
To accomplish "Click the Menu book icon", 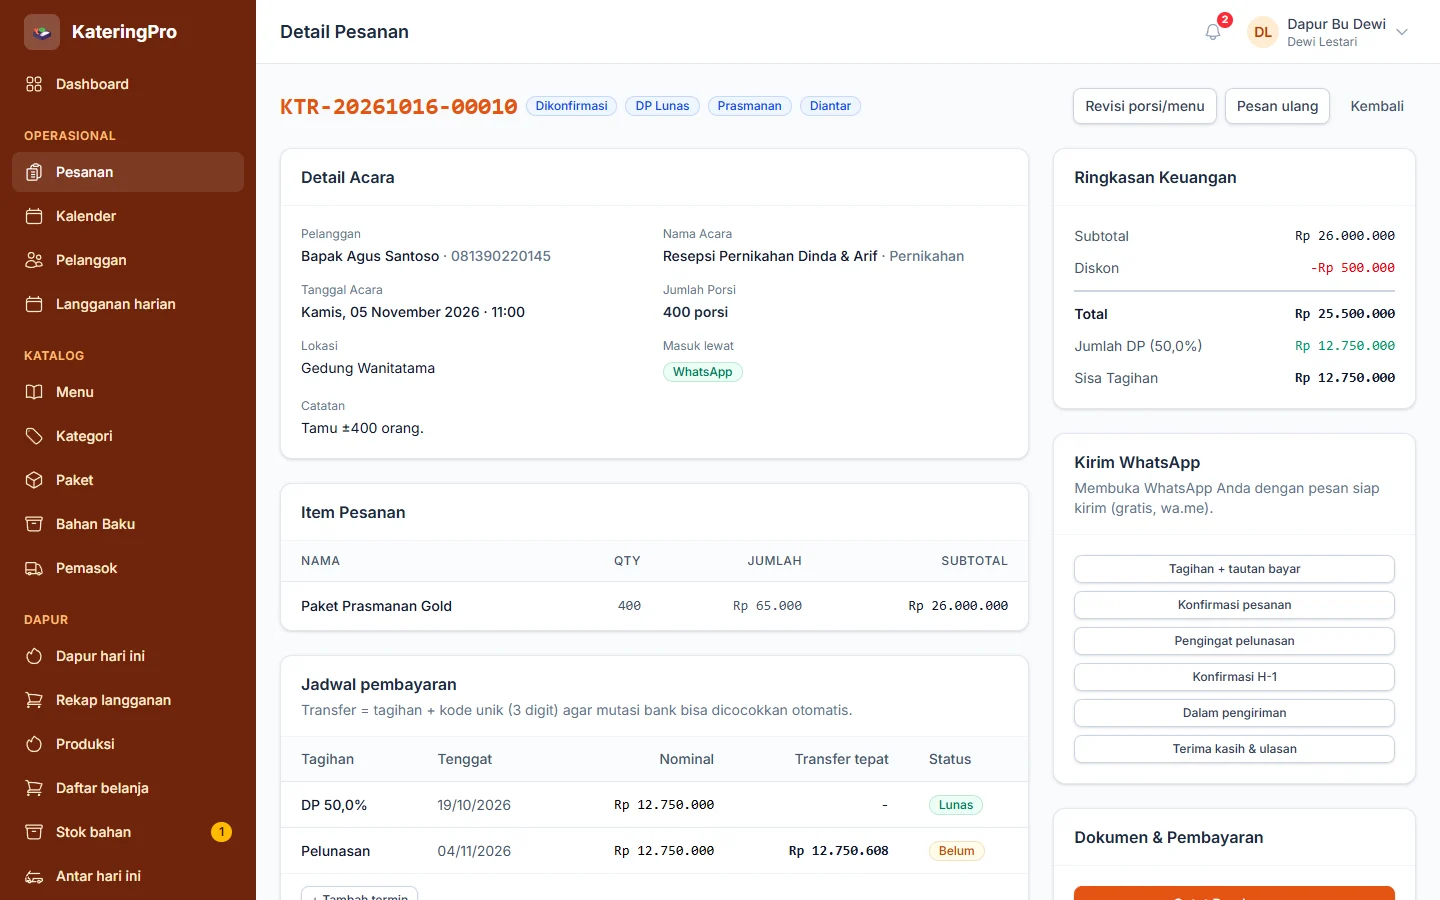I will pos(34,392).
